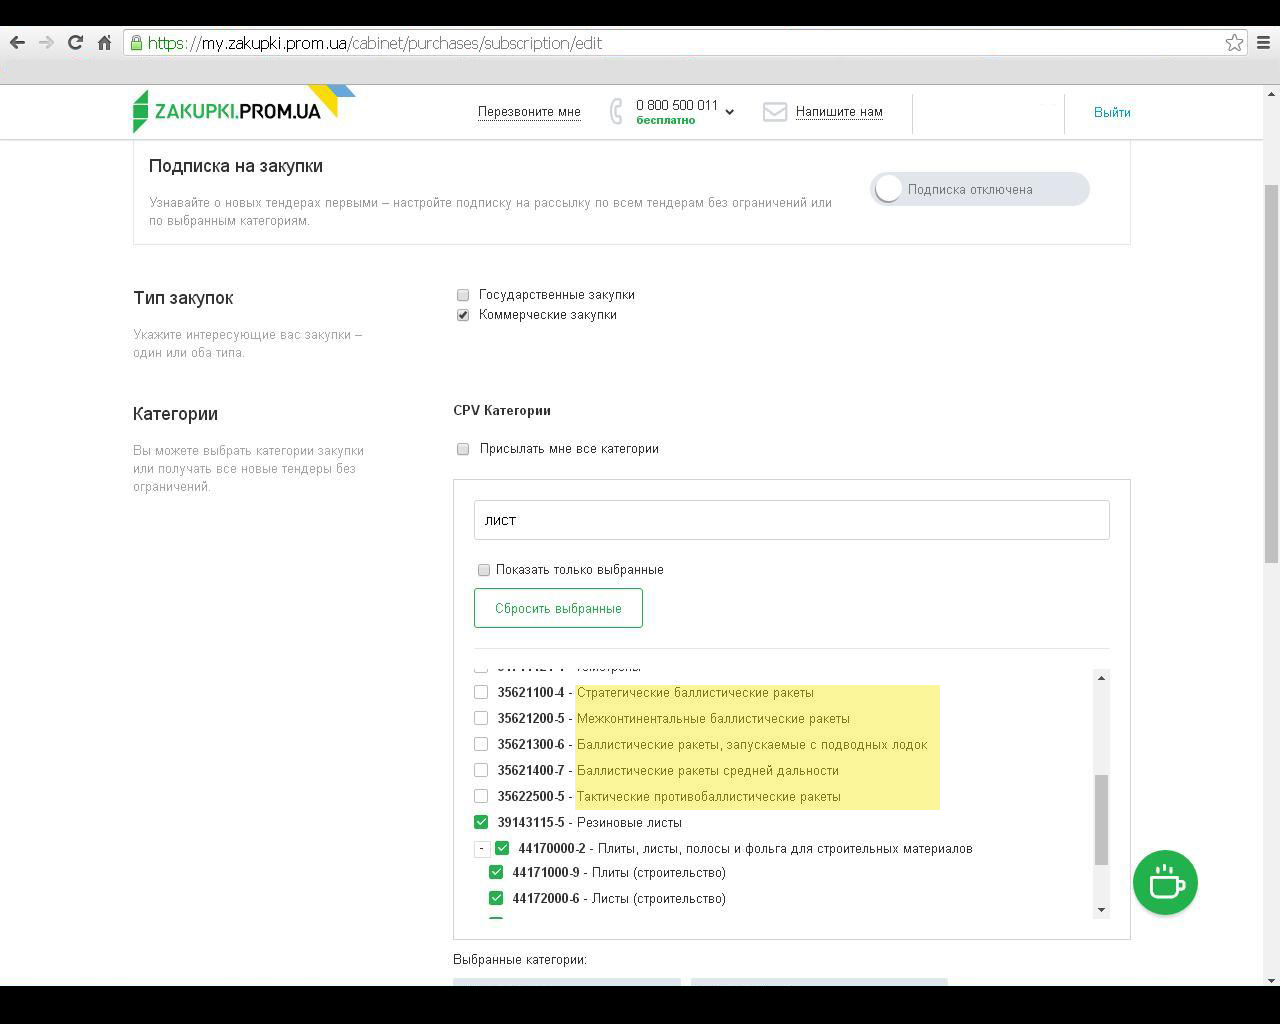This screenshot has width=1280, height=1024.
Task: Check 35621100-4 Стратегические баллистические ракеты
Action: (x=481, y=692)
